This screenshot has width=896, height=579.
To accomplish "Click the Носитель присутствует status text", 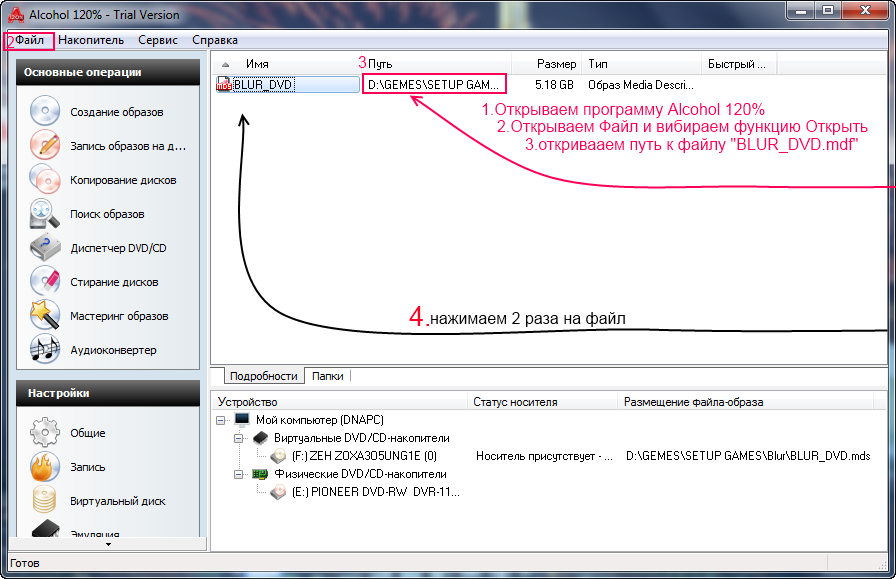I will (544, 456).
